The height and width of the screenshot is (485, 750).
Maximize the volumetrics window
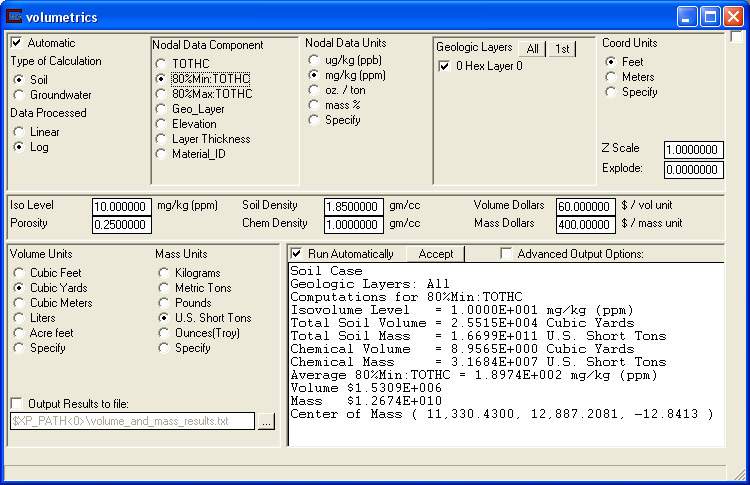point(710,17)
